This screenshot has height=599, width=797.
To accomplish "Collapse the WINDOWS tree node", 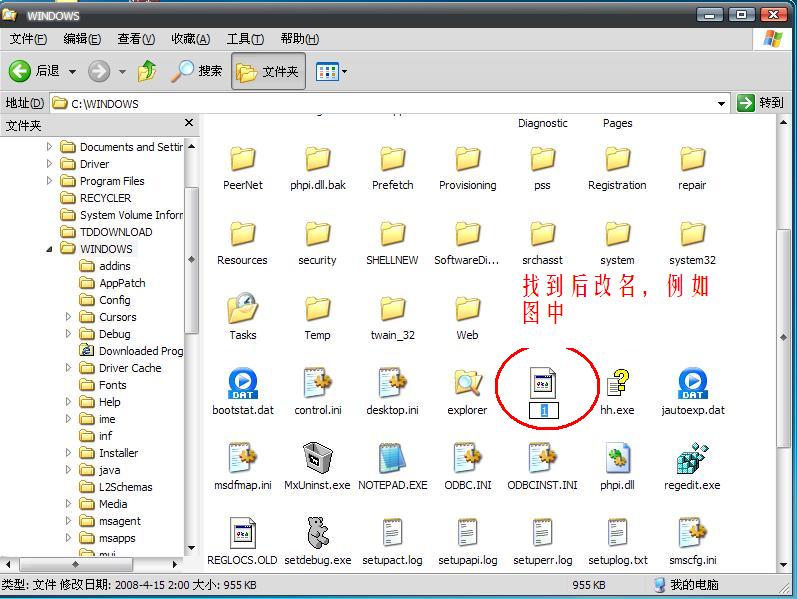I will pos(49,249).
